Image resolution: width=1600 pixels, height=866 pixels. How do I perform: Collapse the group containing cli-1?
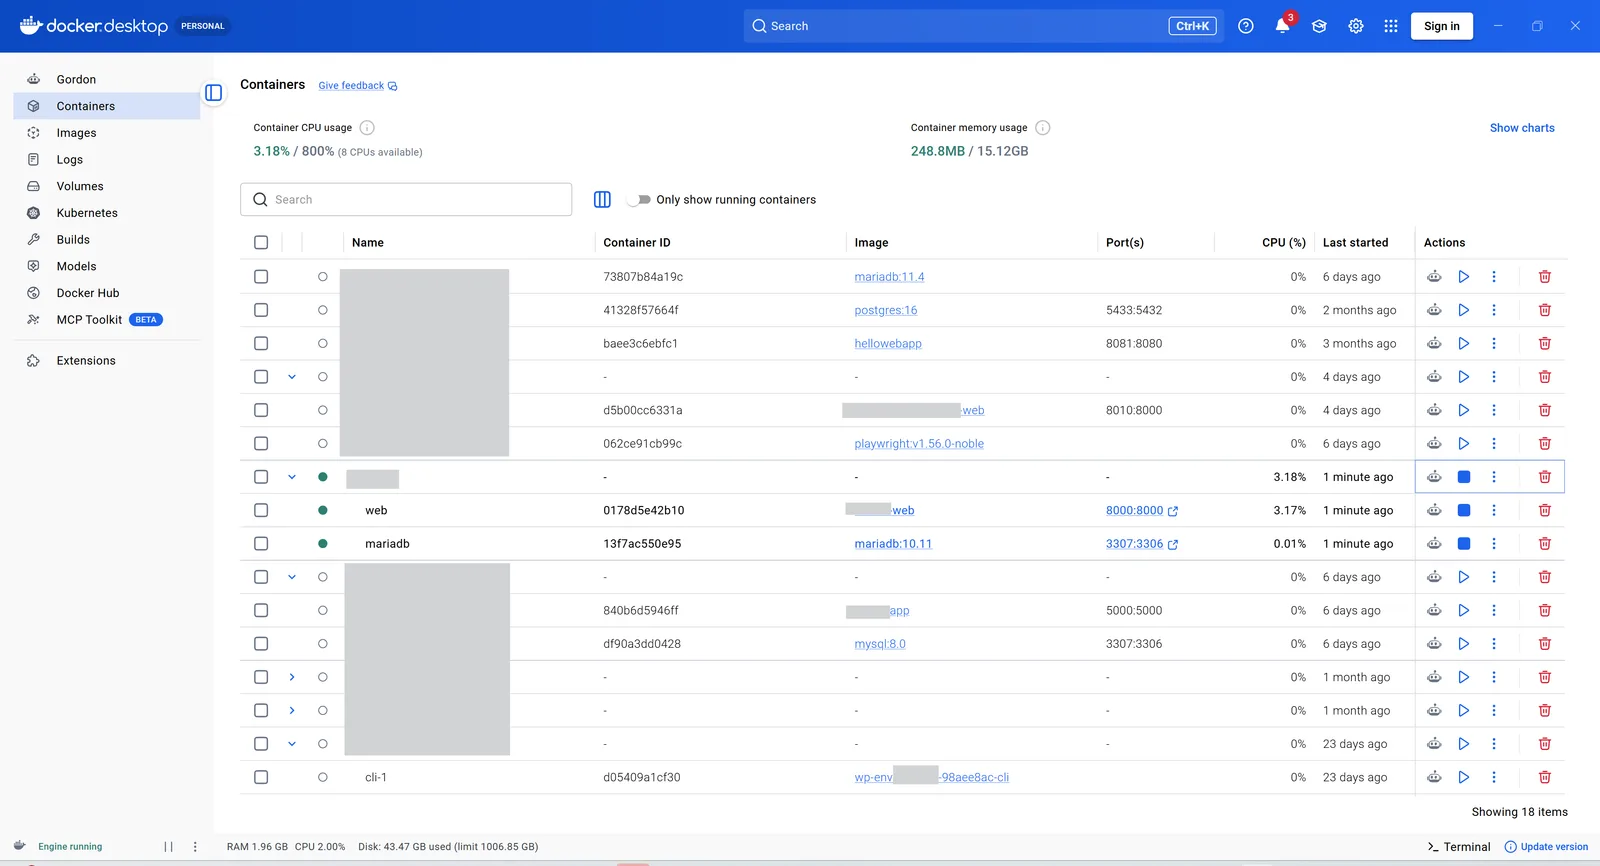(292, 744)
